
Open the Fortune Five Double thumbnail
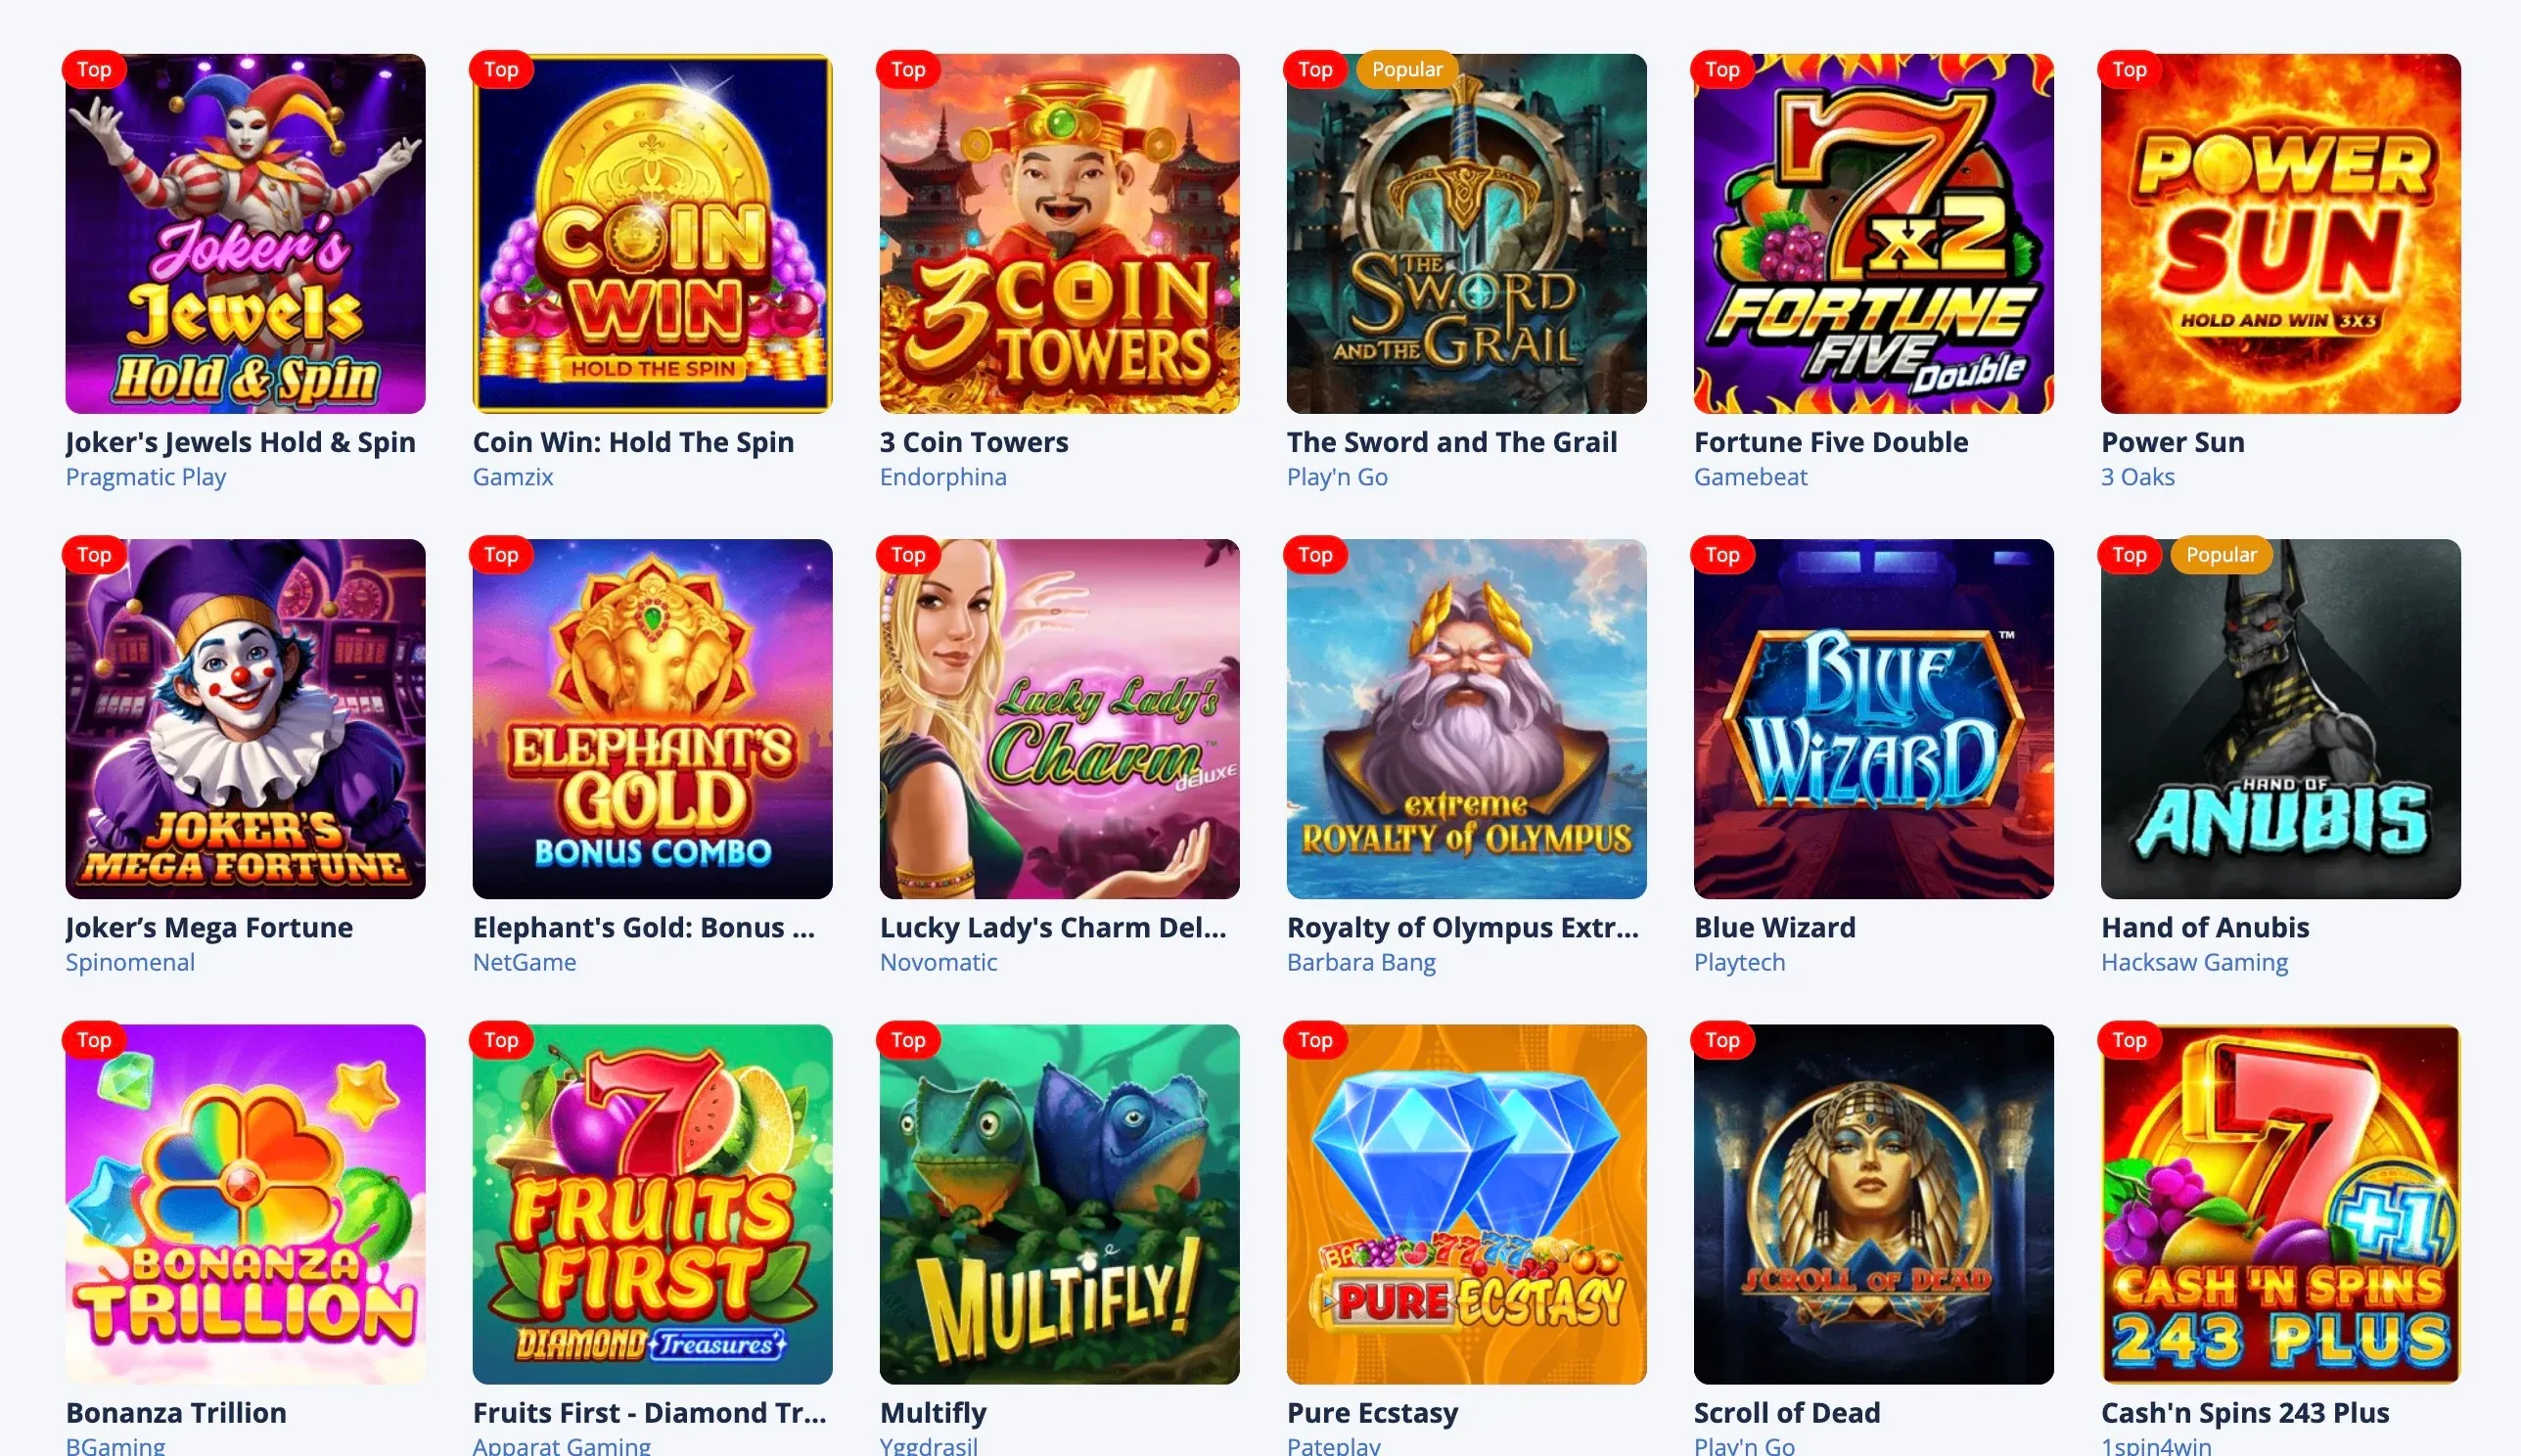1873,233
